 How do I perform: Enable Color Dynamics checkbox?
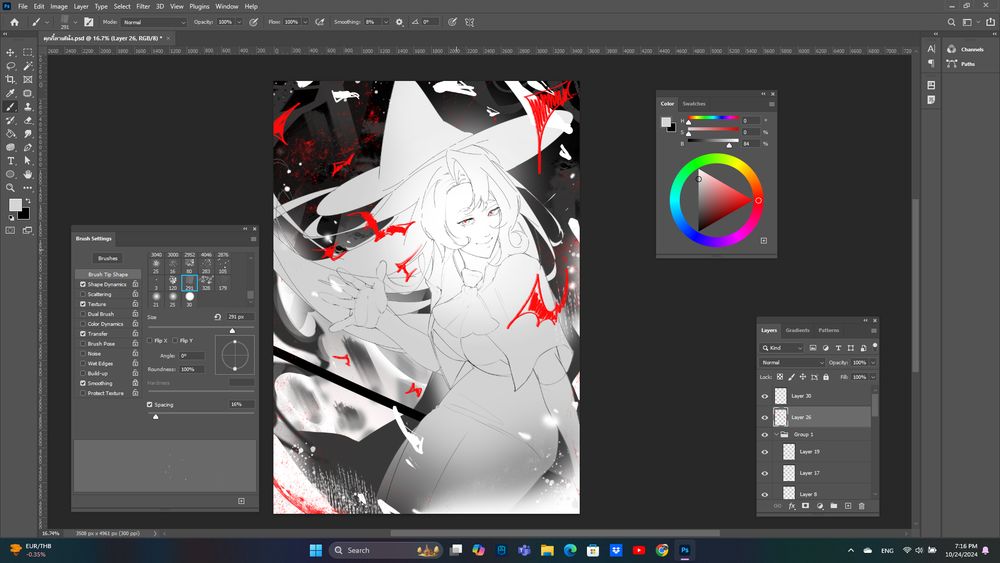tap(83, 324)
